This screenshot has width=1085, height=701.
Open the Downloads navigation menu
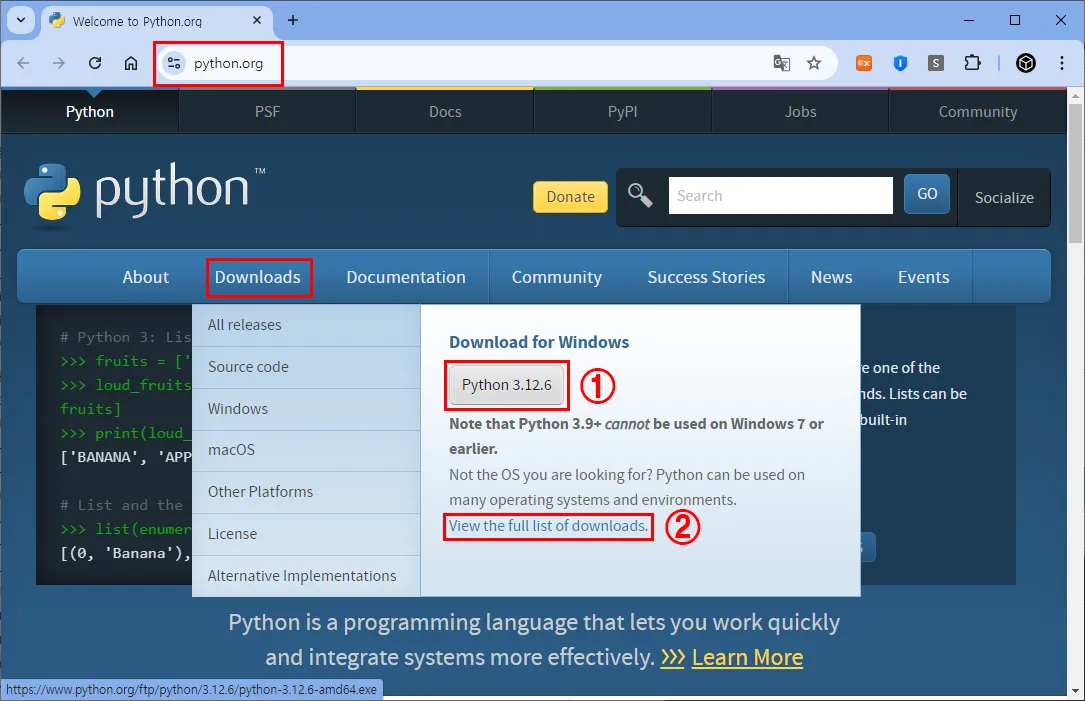tap(257, 277)
